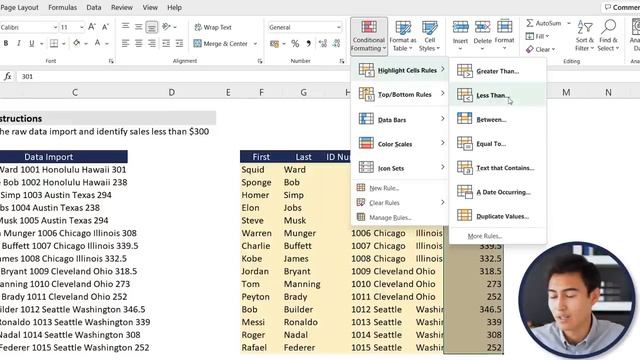The height and width of the screenshot is (360, 640).
Task: Align text right
Action: pyautogui.click(x=152, y=43)
